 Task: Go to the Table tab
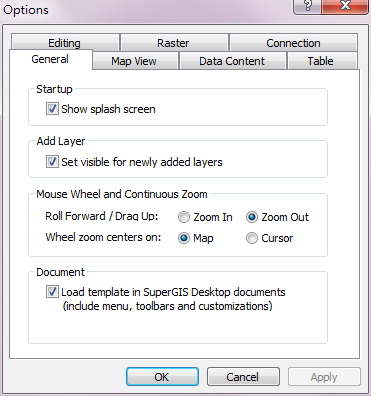321,61
